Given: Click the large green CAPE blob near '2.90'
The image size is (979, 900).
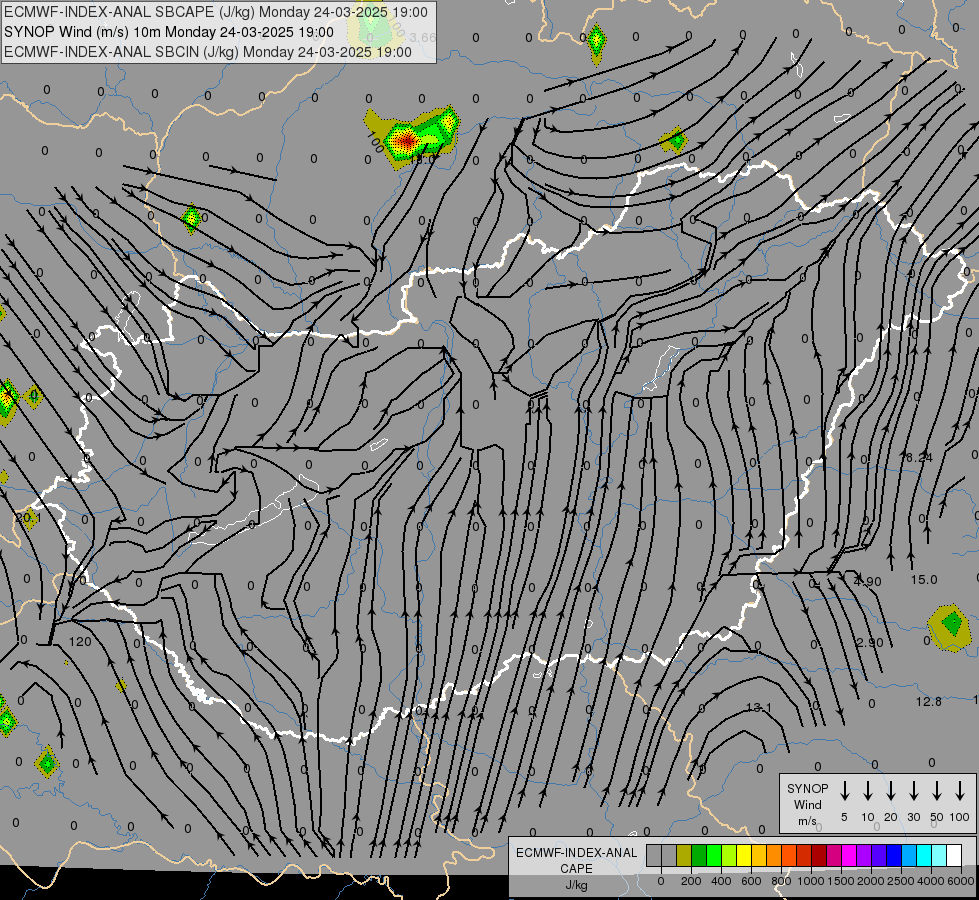Looking at the screenshot, I should pos(950,626).
